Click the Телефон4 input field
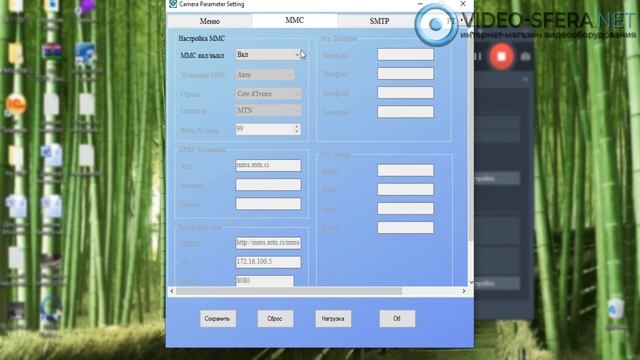Screen dimensions: 640x360 tap(405, 112)
